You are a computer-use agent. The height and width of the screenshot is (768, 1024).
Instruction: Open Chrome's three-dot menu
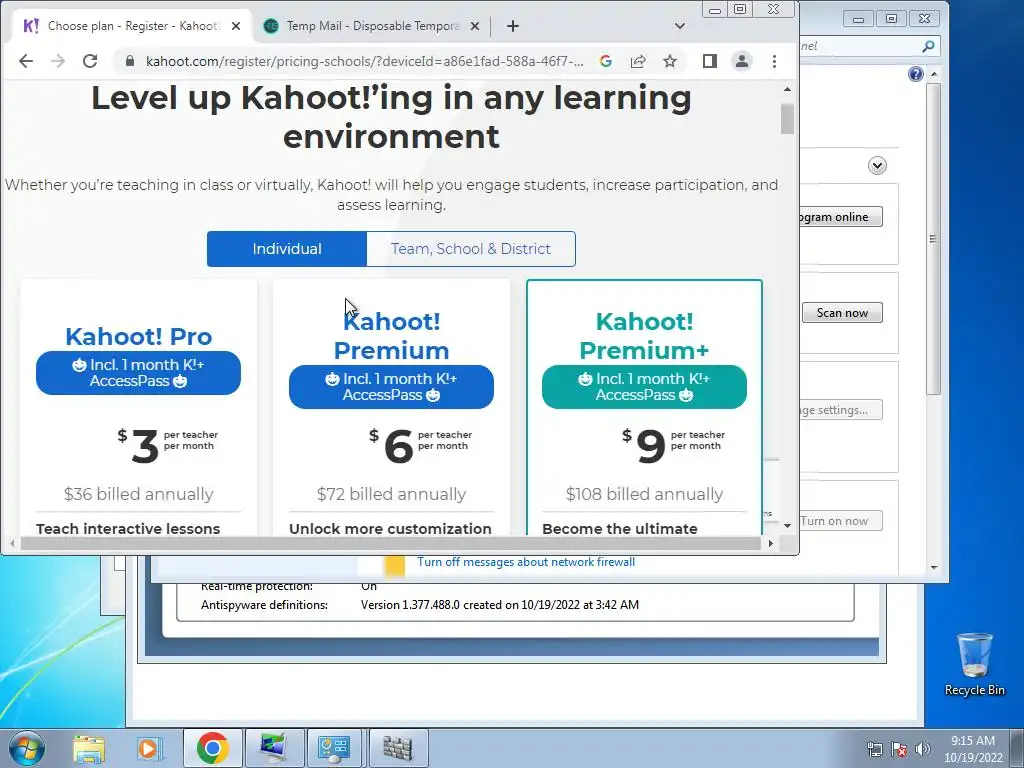point(775,61)
